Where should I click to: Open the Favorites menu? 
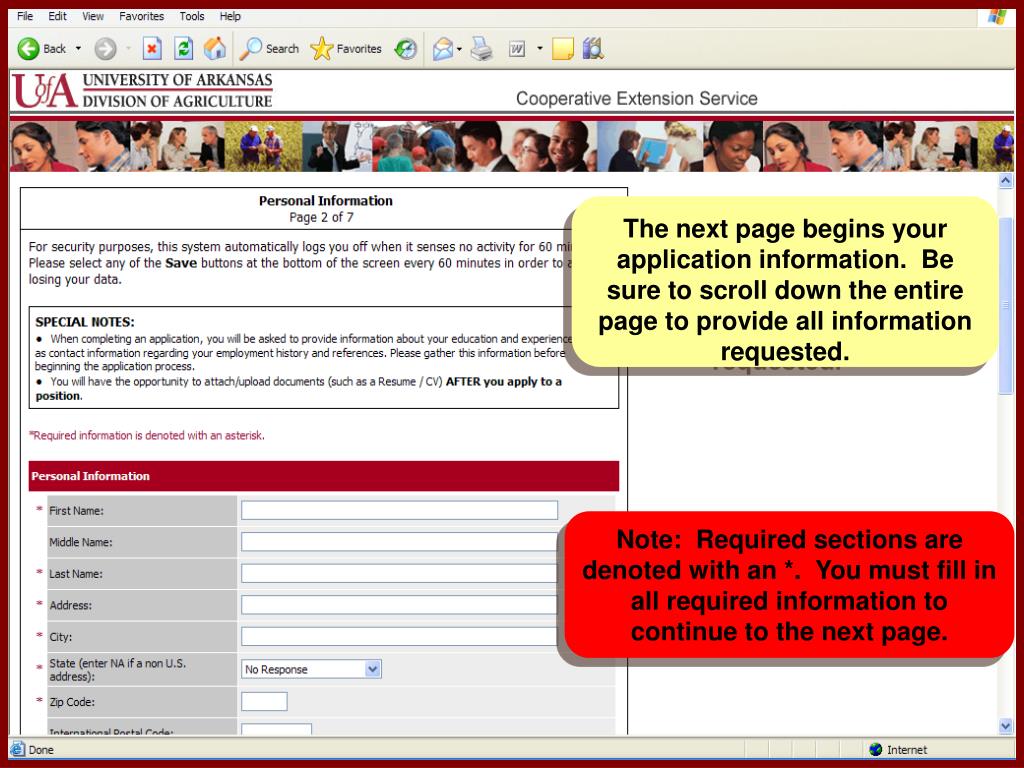(x=142, y=16)
